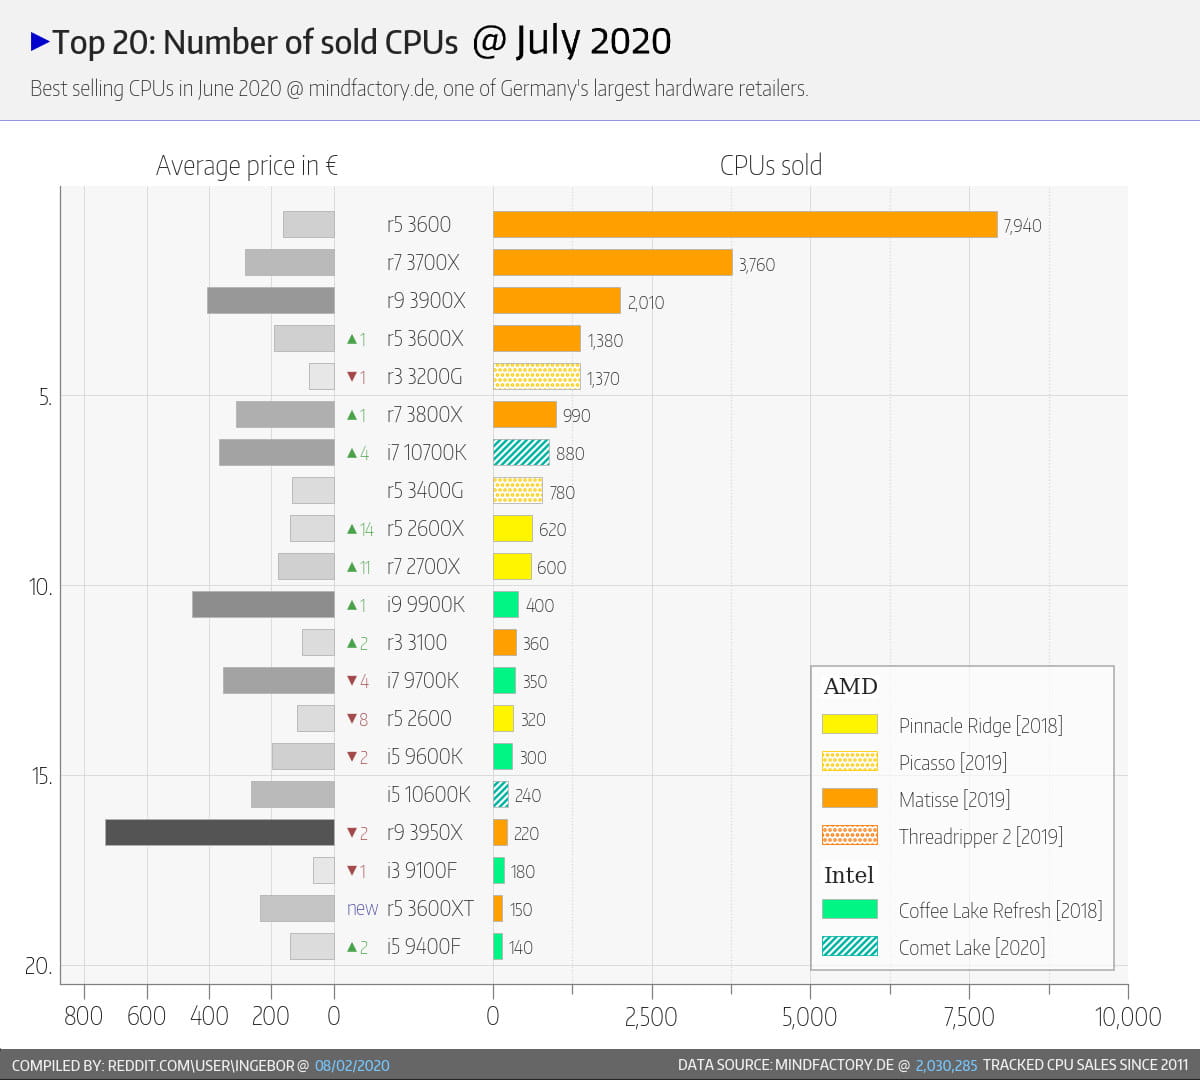Viewport: 1200px width, 1080px height.
Task: Click the i9 9900K average price bar
Action: [263, 605]
